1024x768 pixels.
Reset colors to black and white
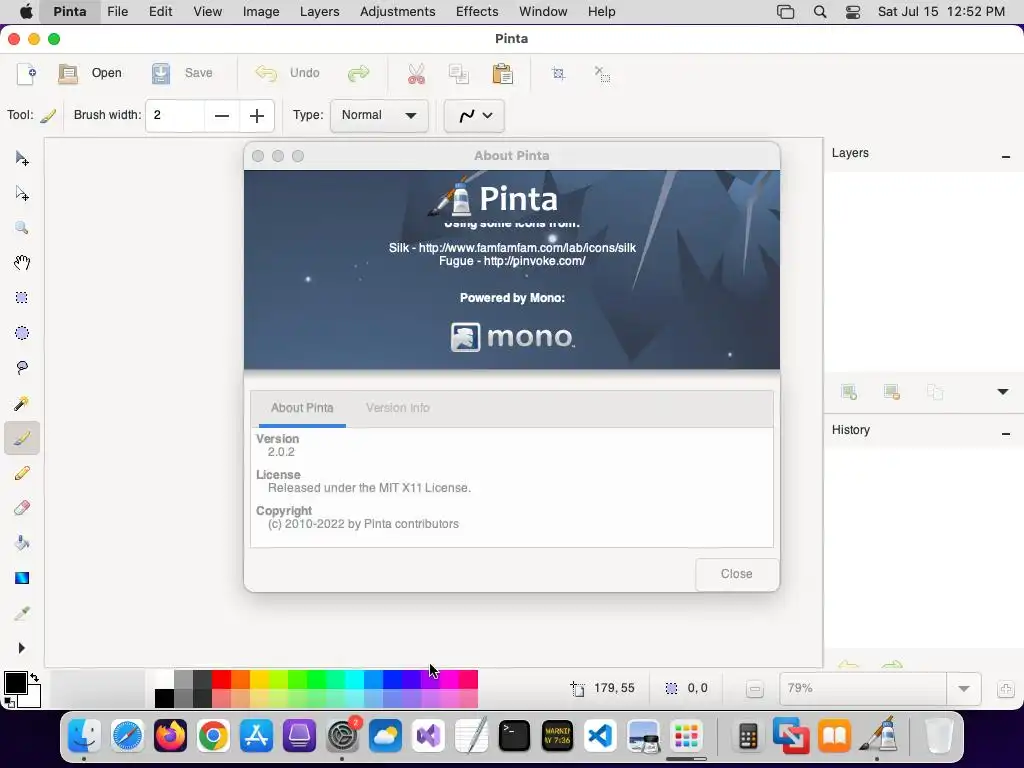click(9, 703)
